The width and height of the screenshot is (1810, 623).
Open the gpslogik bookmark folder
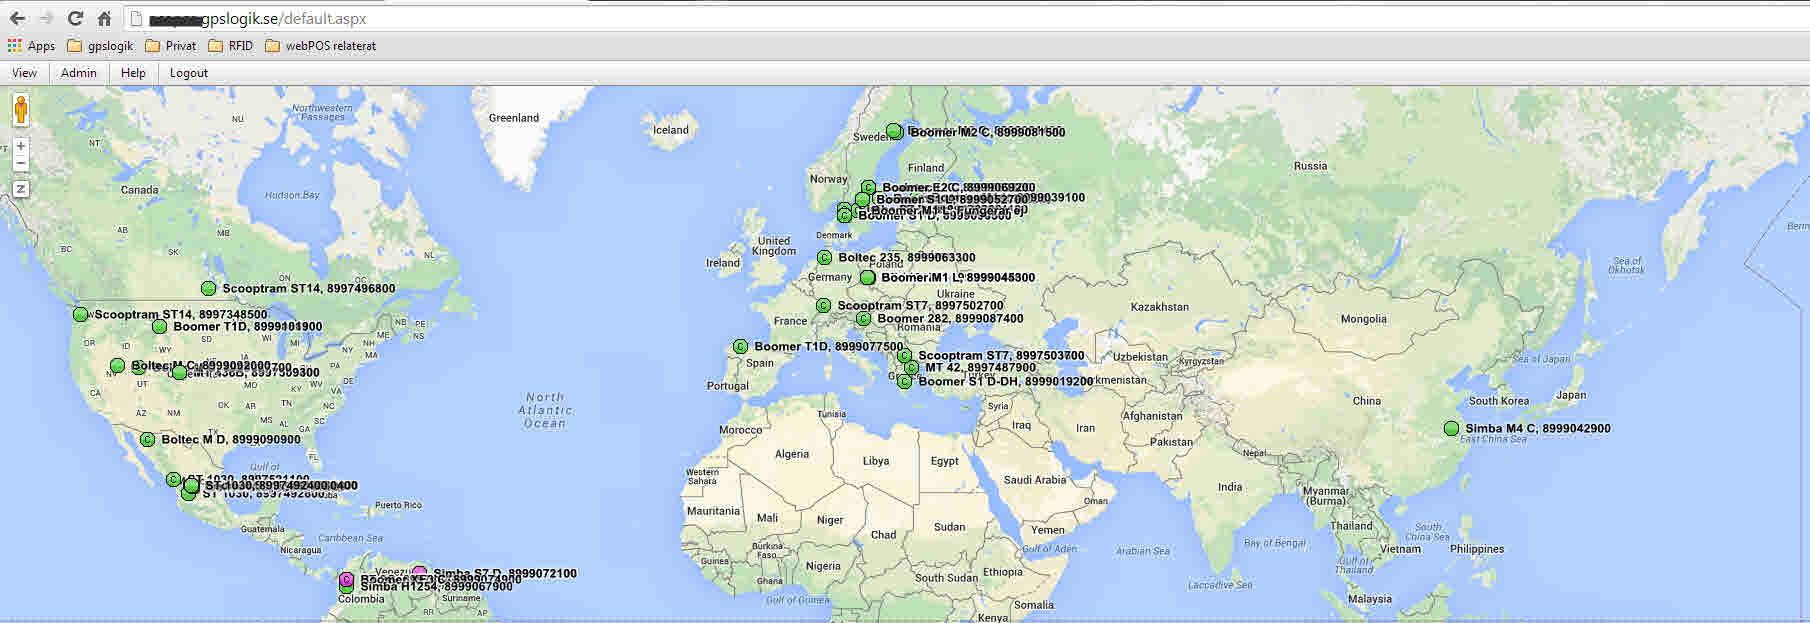pos(100,46)
